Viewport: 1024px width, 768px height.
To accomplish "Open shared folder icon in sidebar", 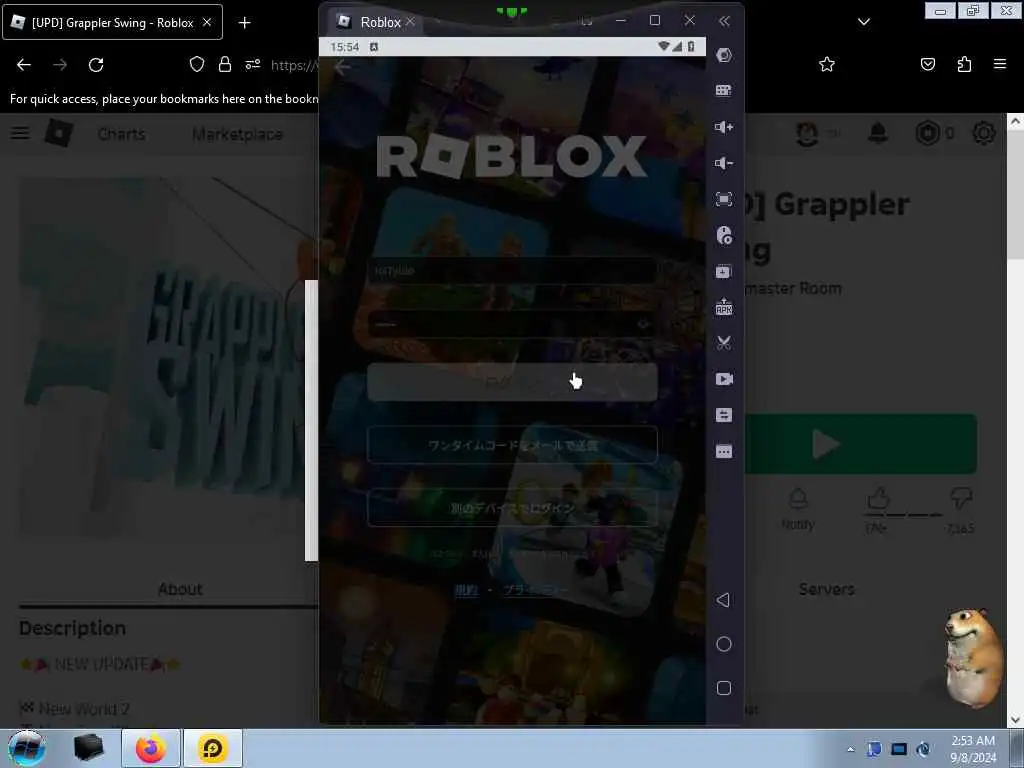I will (724, 415).
